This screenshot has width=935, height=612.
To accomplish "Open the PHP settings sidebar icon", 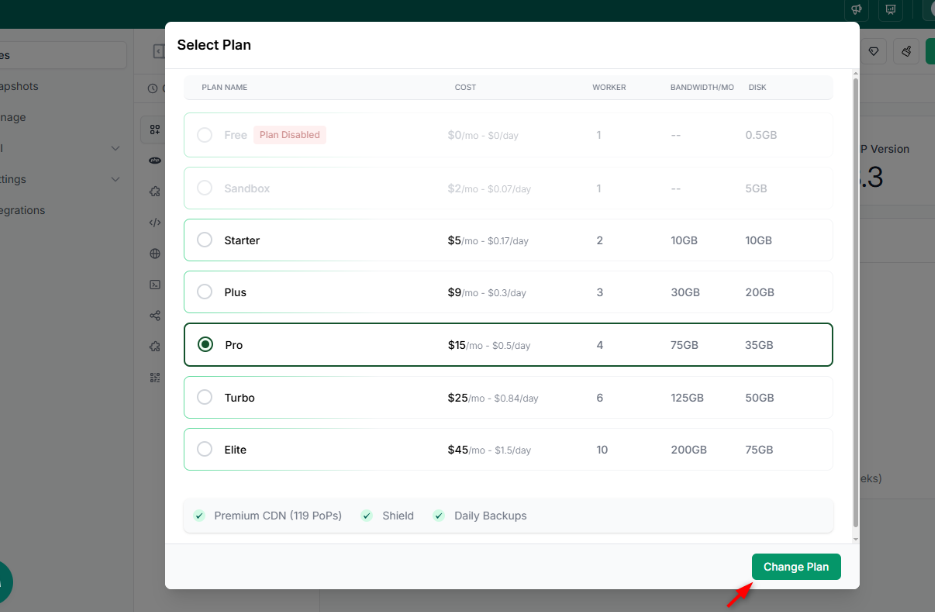I will (x=155, y=160).
